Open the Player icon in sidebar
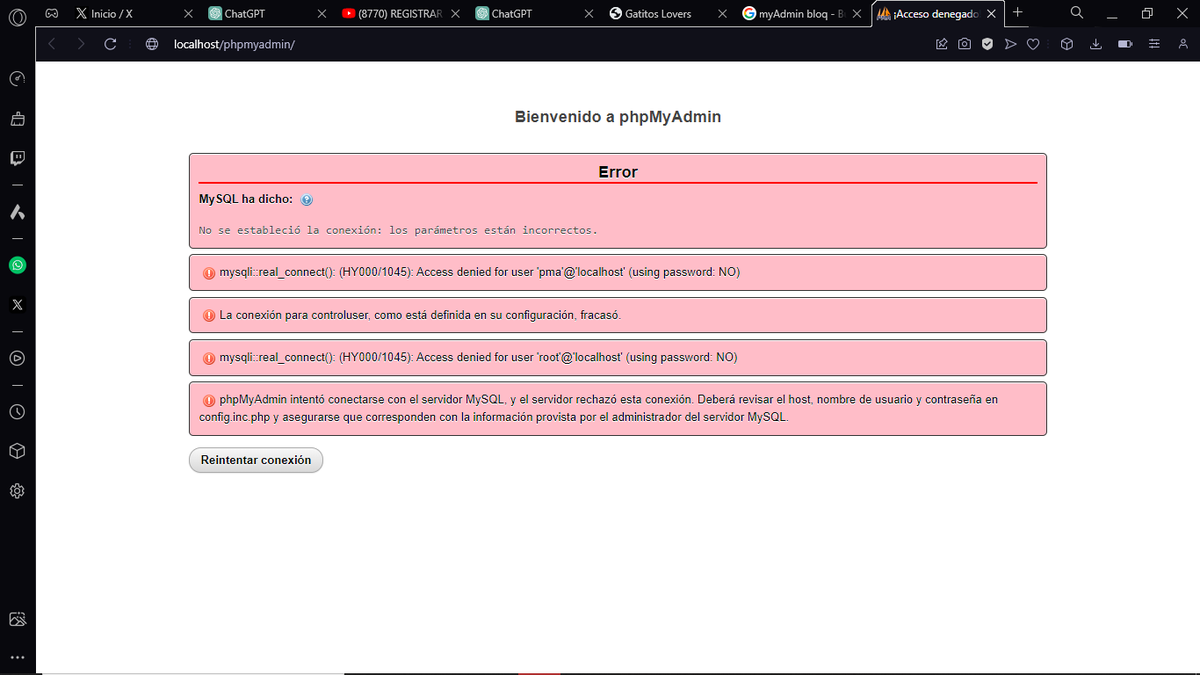This screenshot has height=675, width=1200. 17,358
